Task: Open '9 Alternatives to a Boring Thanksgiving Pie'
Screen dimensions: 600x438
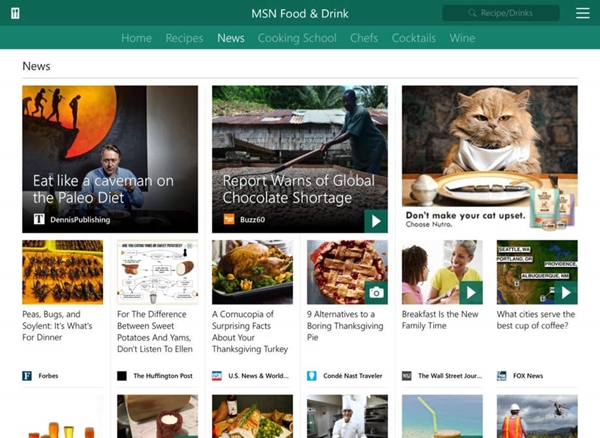Action: click(345, 326)
